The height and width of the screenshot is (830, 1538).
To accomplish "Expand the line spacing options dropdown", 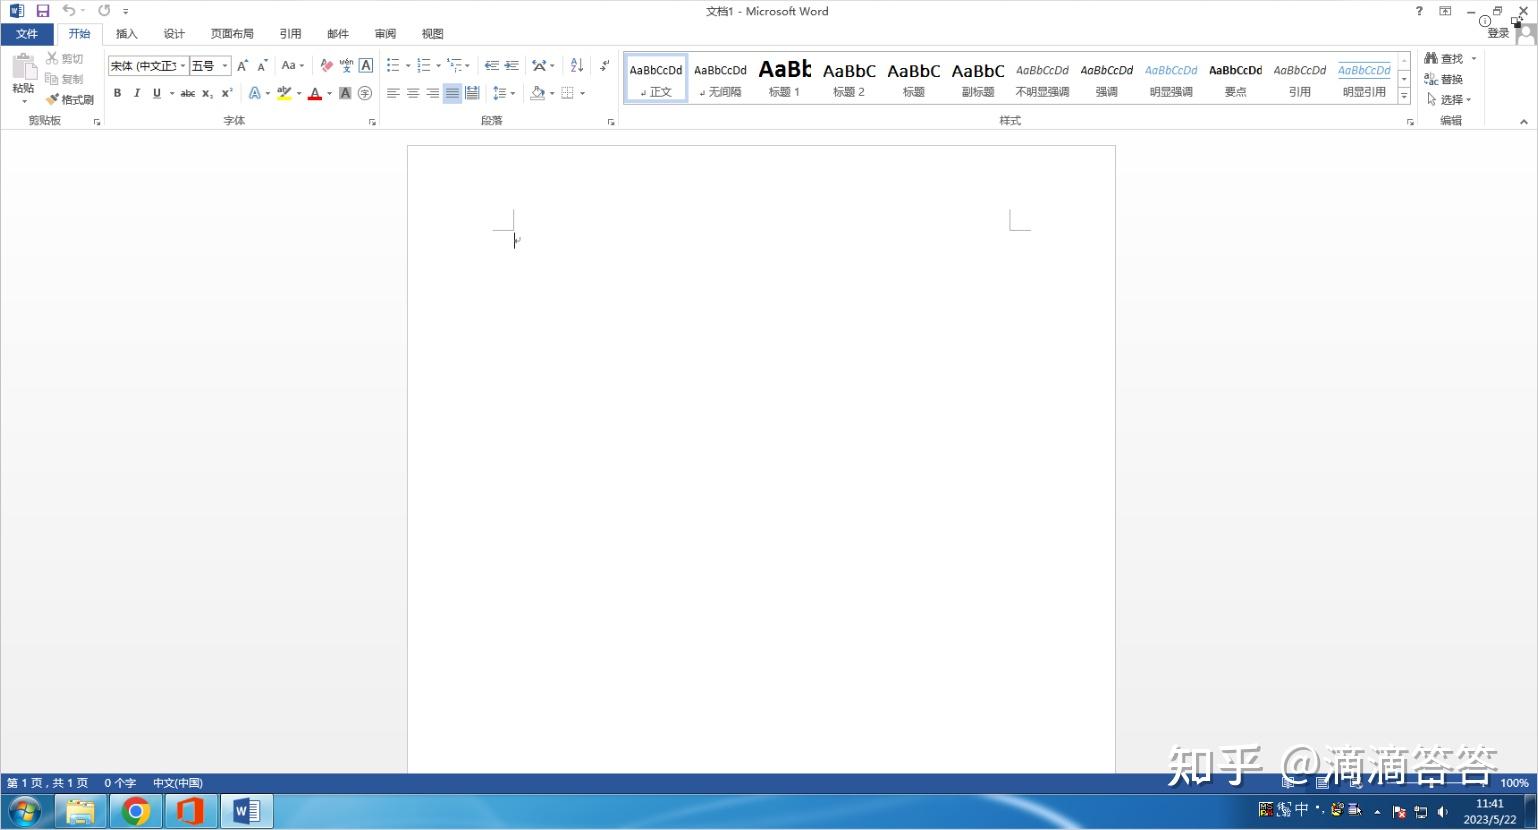I will (x=511, y=93).
